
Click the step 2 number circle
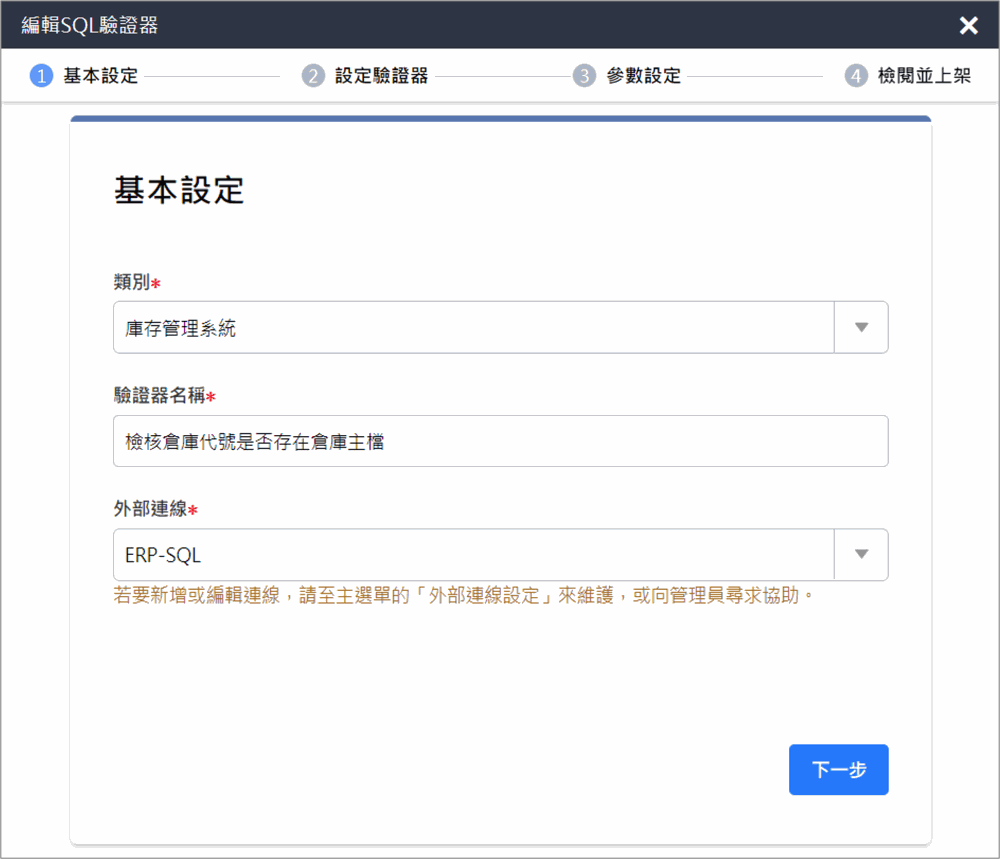(x=313, y=76)
